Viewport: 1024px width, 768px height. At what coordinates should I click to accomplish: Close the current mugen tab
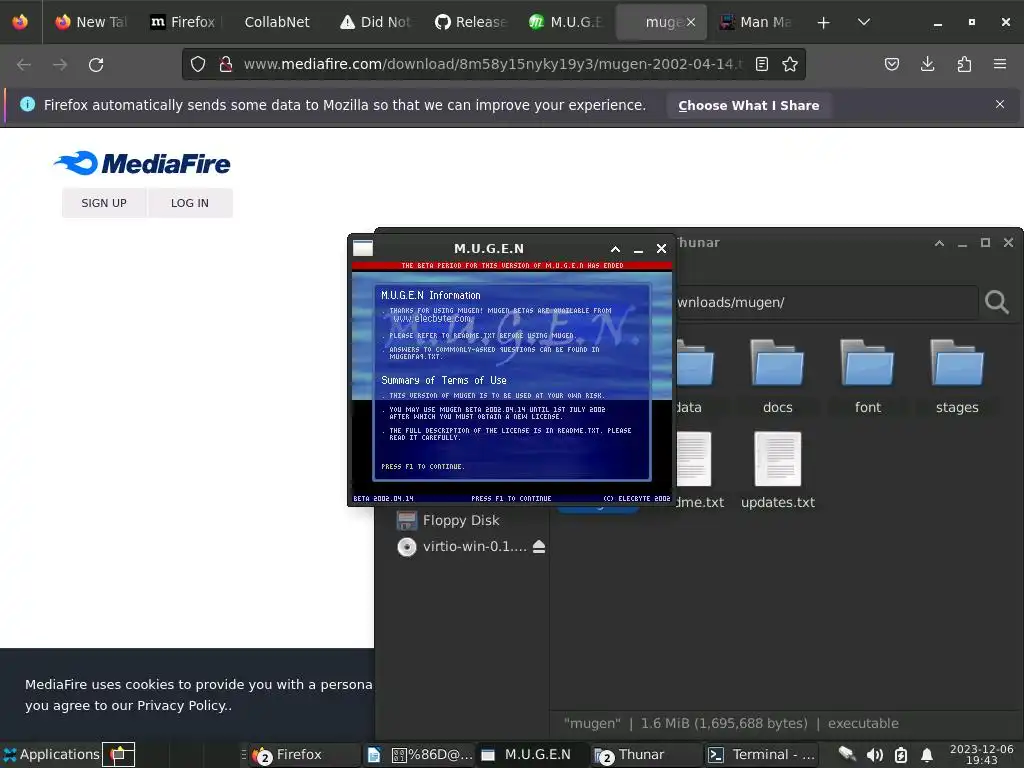coord(690,22)
